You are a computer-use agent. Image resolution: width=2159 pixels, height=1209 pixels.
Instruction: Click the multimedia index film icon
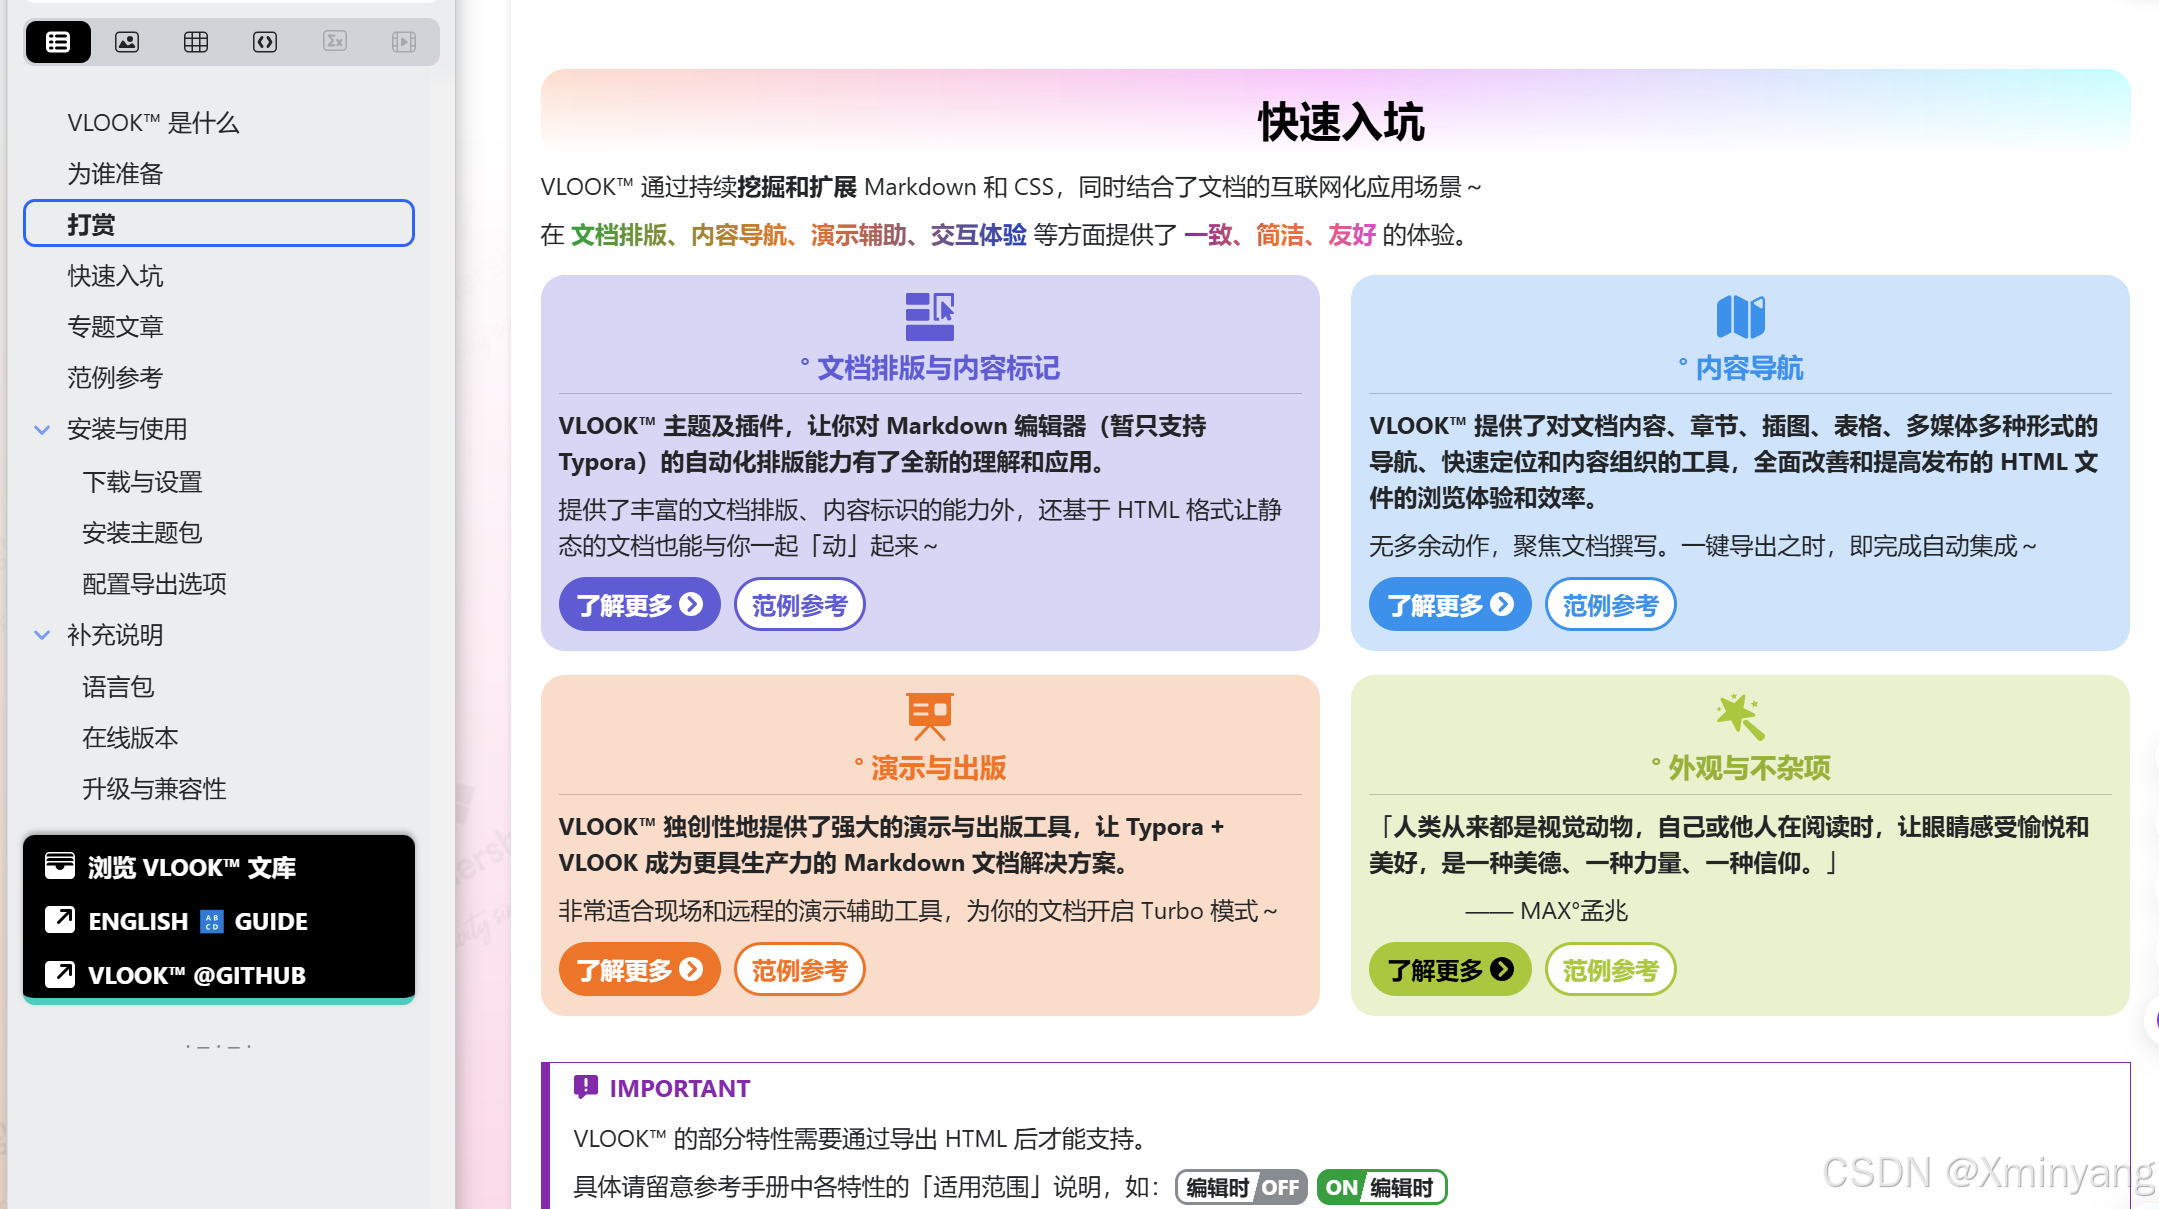click(x=404, y=42)
